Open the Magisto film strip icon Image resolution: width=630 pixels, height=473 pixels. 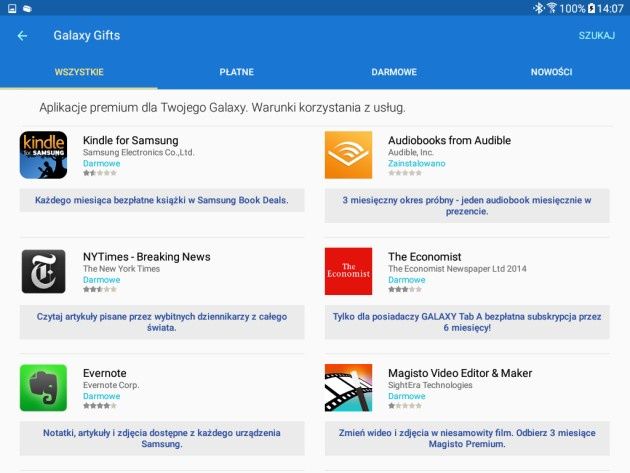pos(348,388)
